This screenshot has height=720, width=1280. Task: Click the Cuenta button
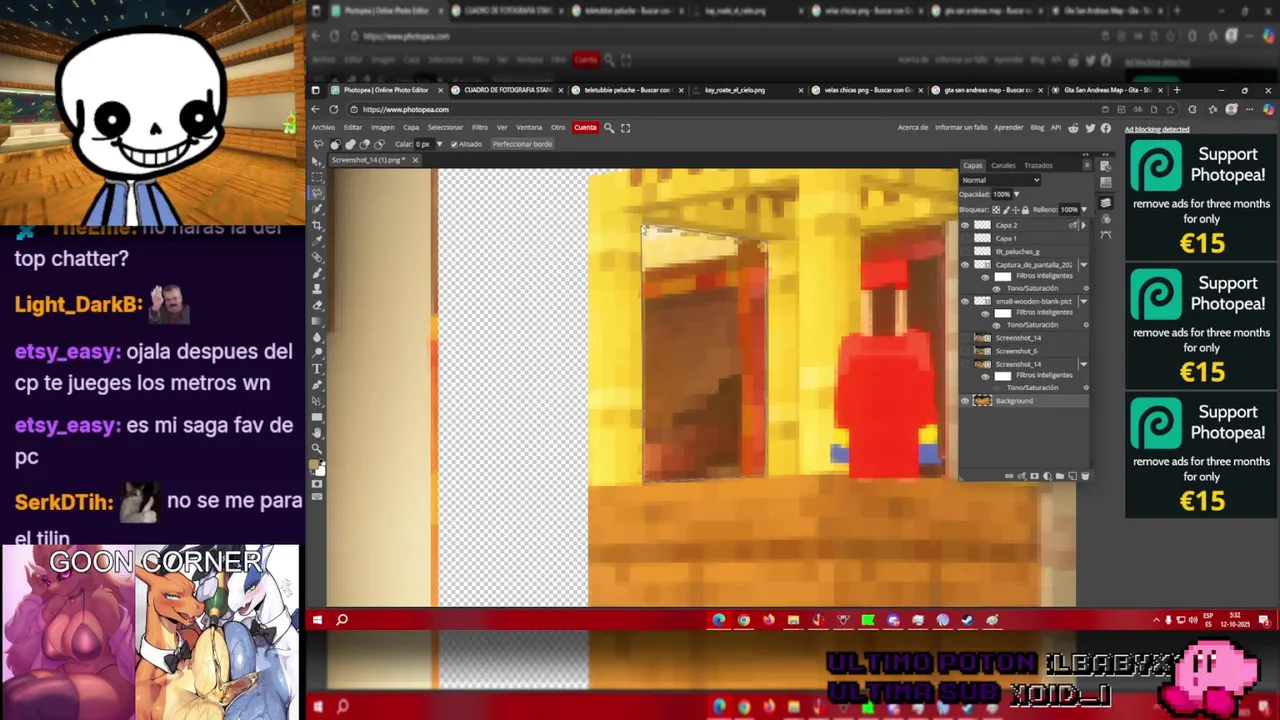coord(586,127)
